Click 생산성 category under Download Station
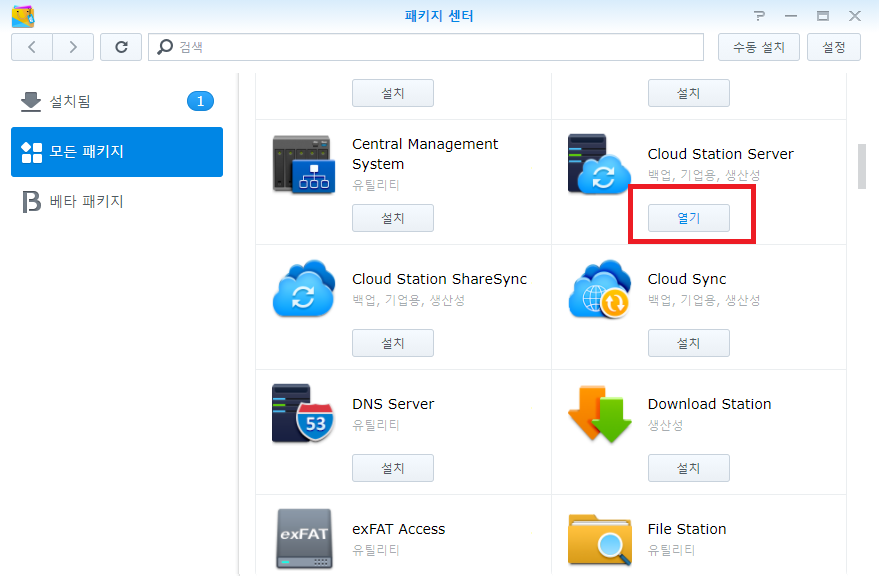 point(665,426)
